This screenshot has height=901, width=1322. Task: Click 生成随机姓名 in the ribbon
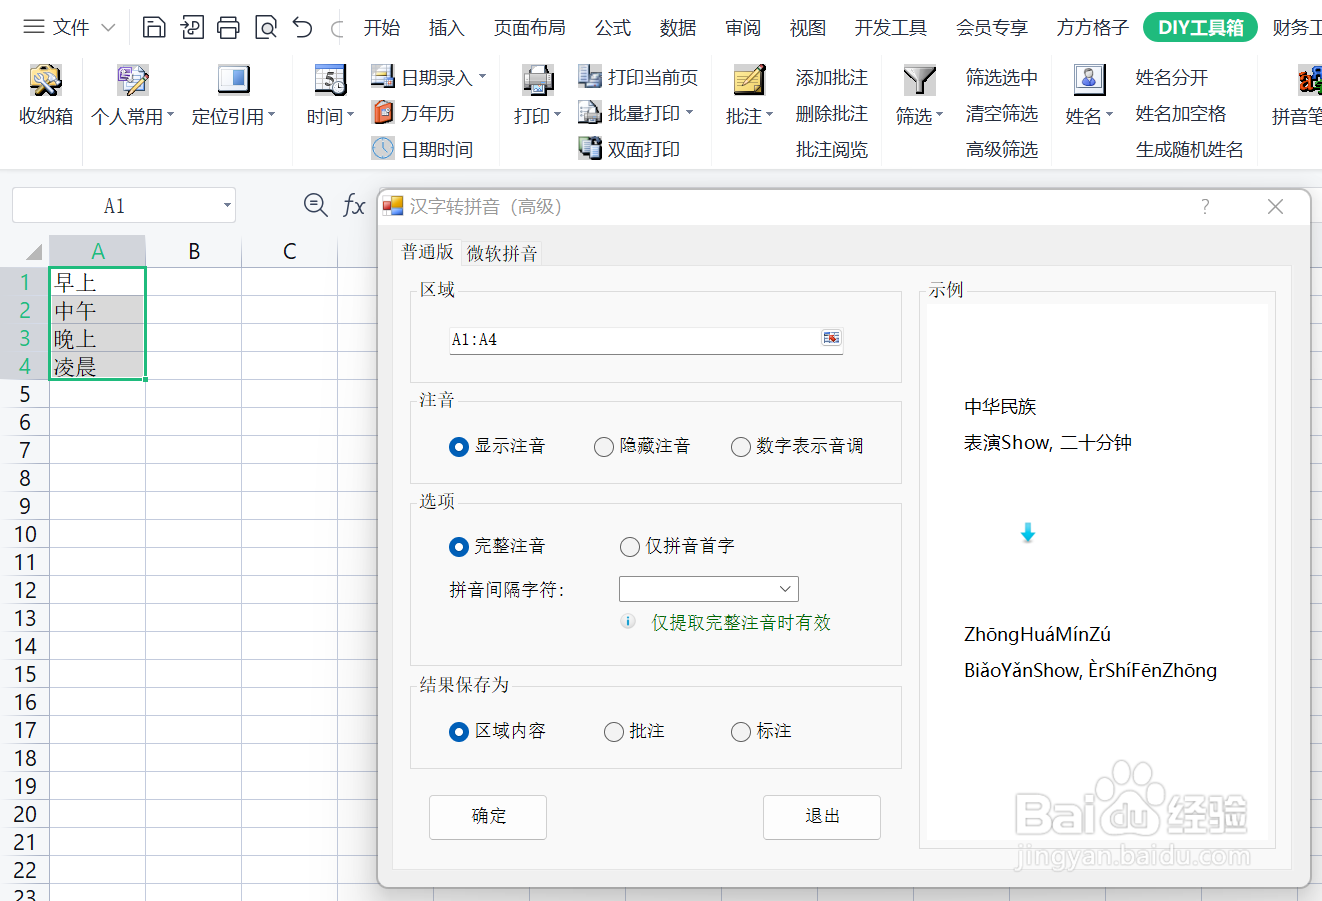click(x=1190, y=149)
